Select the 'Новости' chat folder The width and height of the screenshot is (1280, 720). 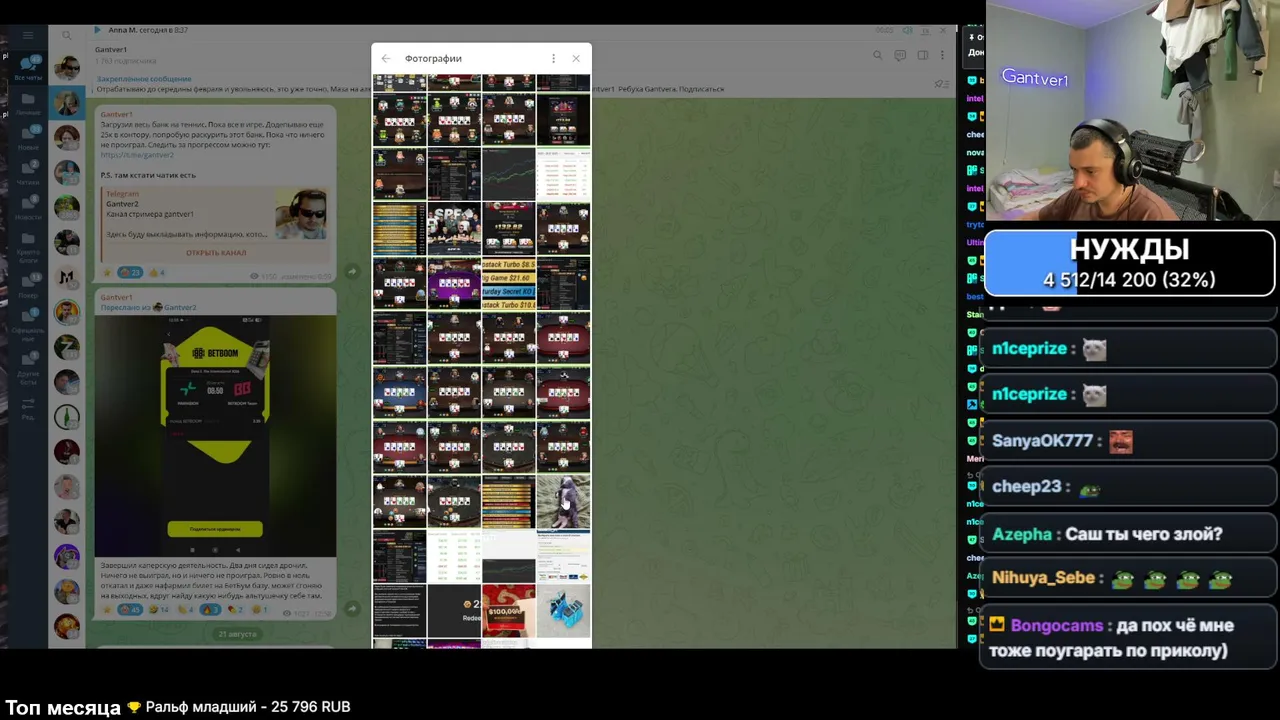point(28,208)
